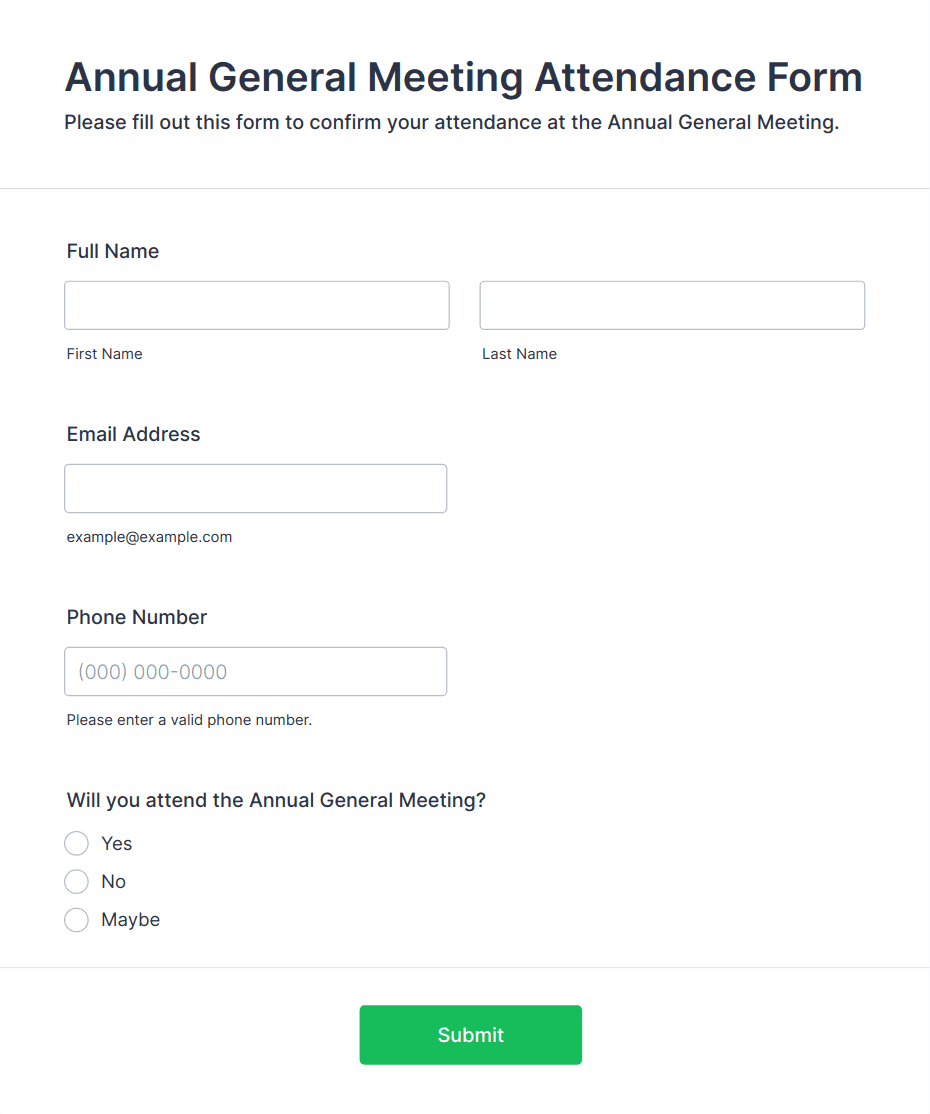Click the "Last Name" sublabel under input
The height and width of the screenshot is (1114, 930).
point(519,354)
